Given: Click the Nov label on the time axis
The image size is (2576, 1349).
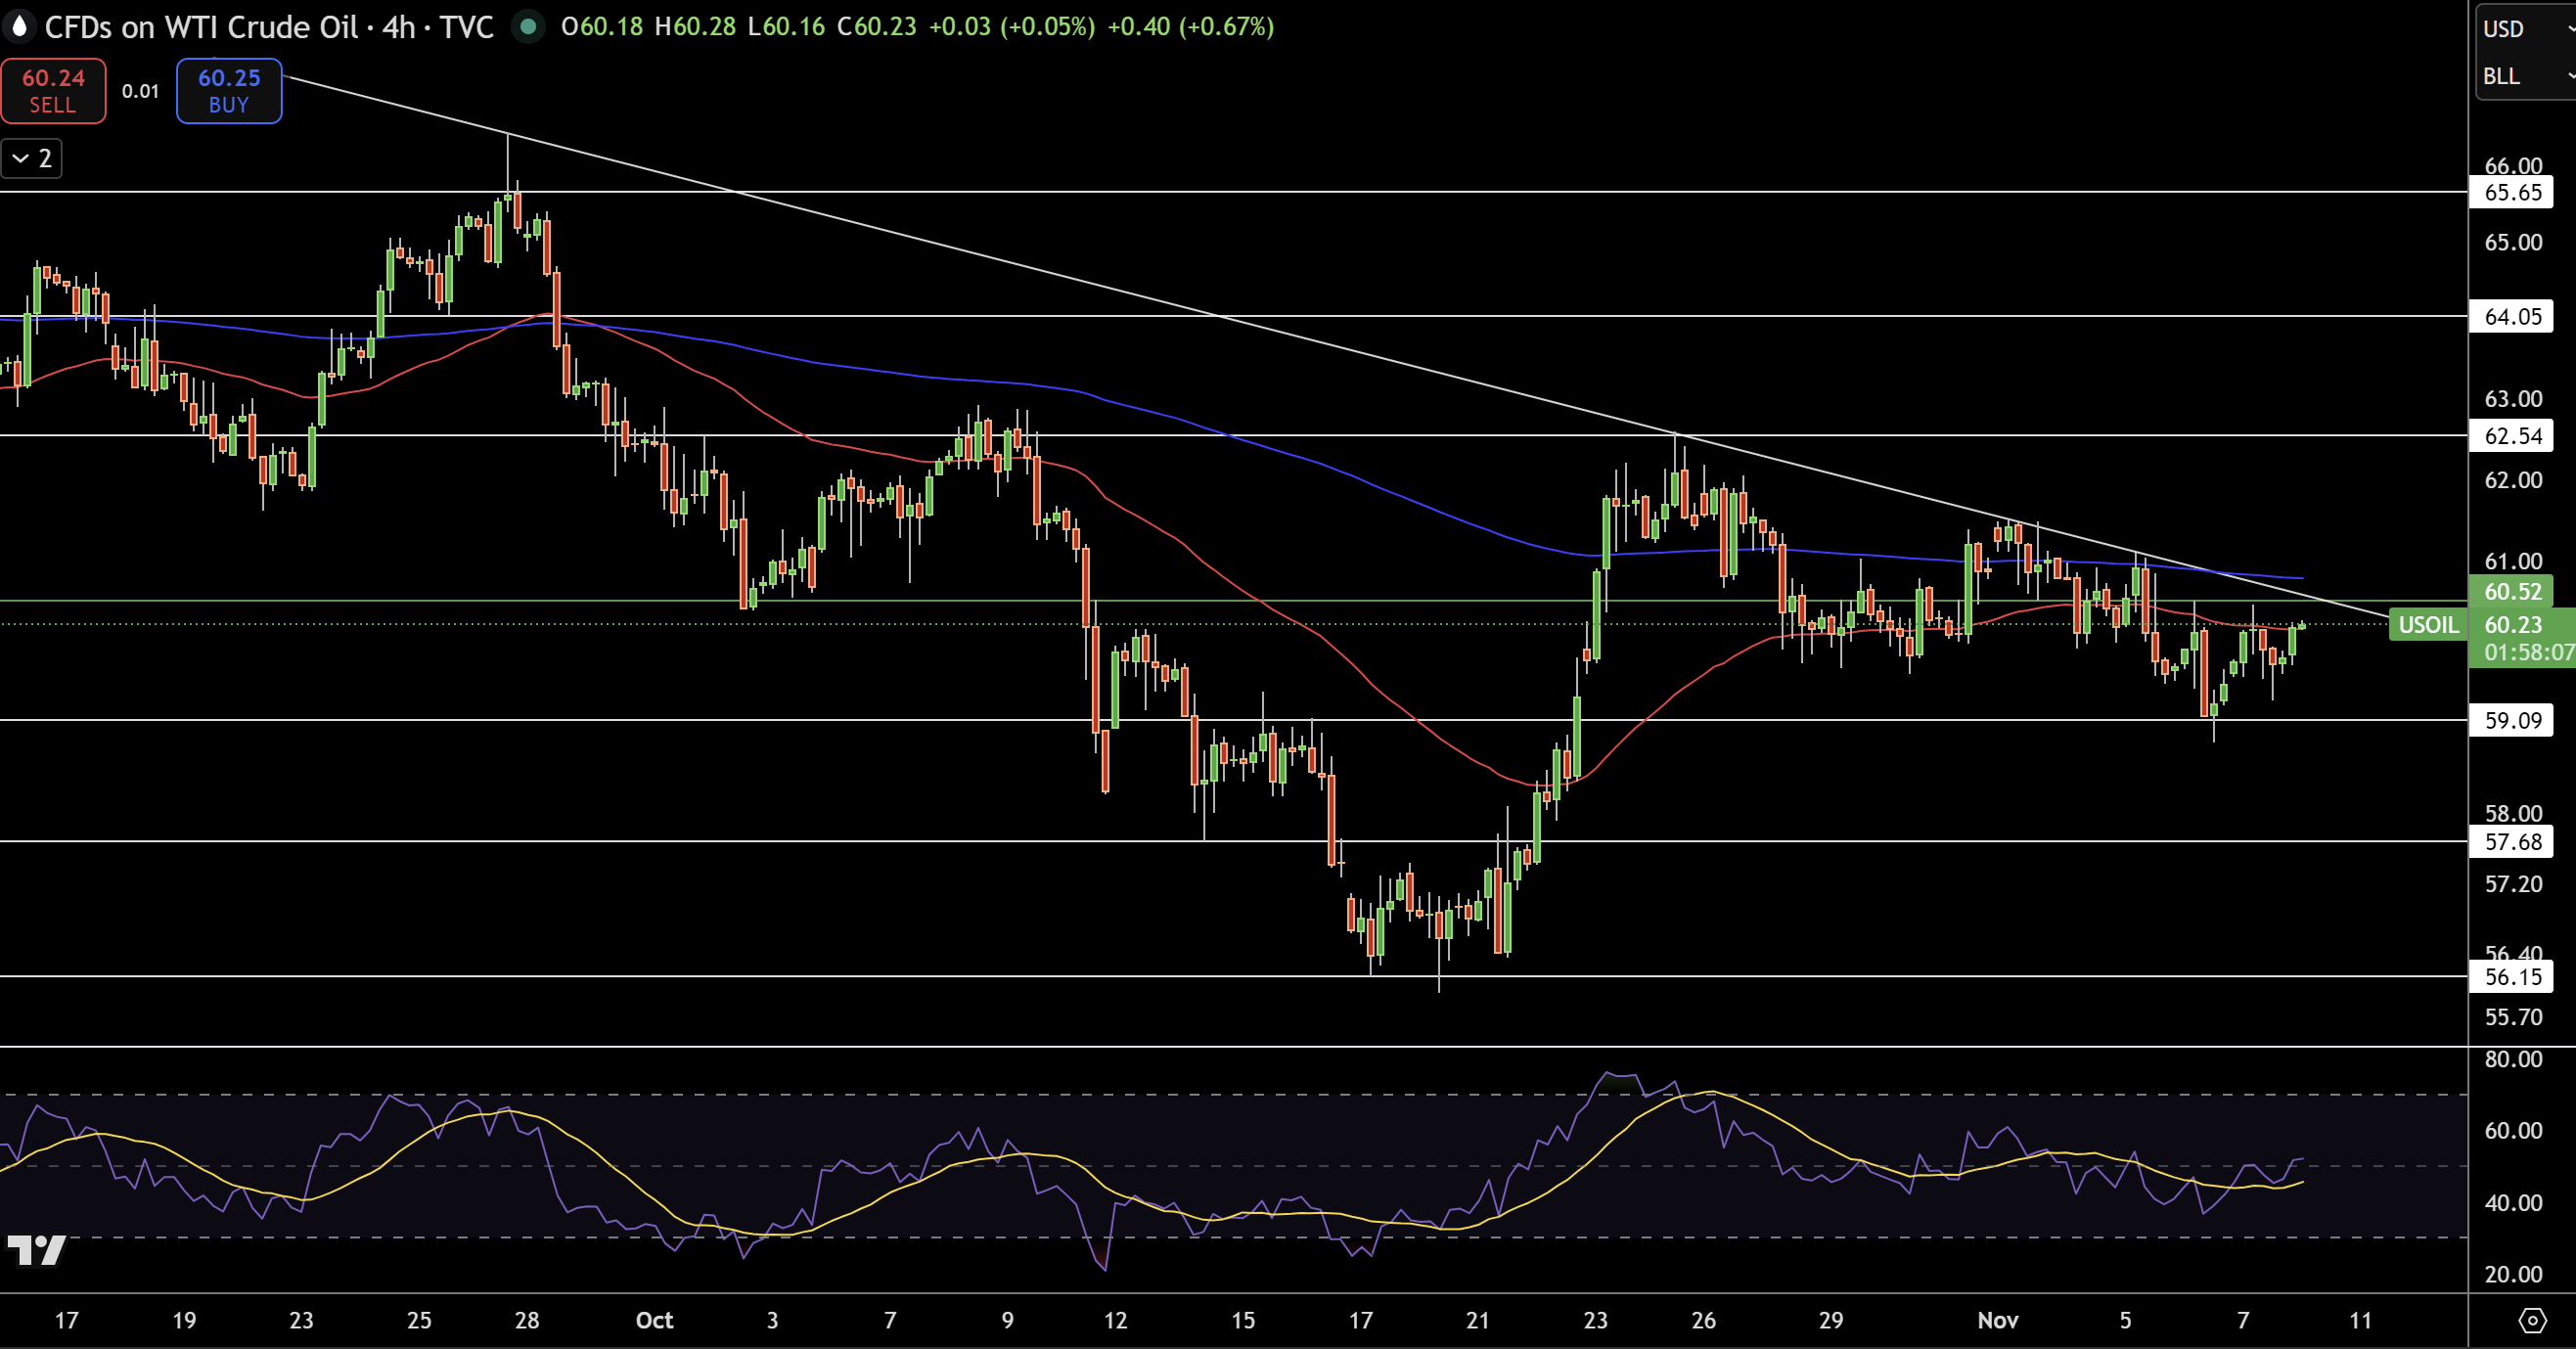Looking at the screenshot, I should 1997,1320.
